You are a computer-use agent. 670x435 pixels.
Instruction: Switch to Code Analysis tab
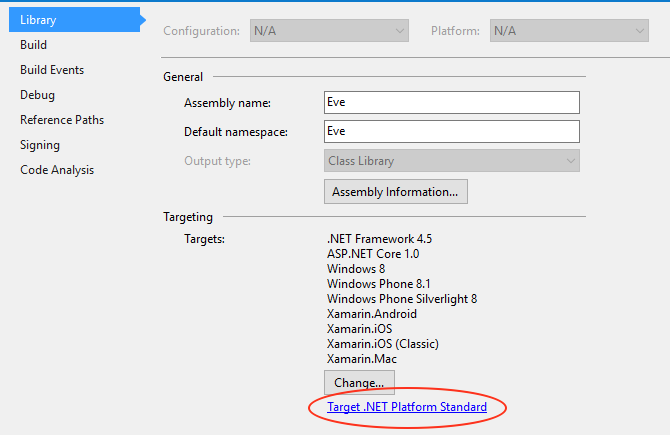click(57, 170)
